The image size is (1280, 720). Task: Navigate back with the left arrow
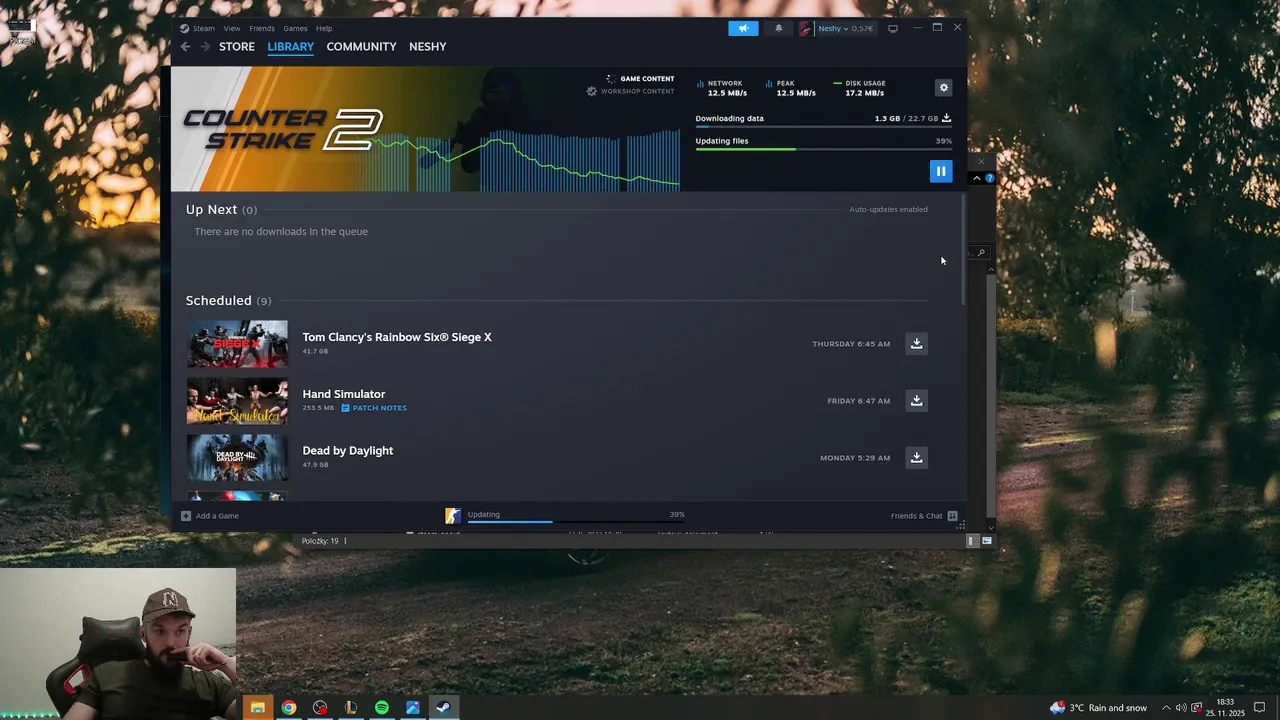185,47
